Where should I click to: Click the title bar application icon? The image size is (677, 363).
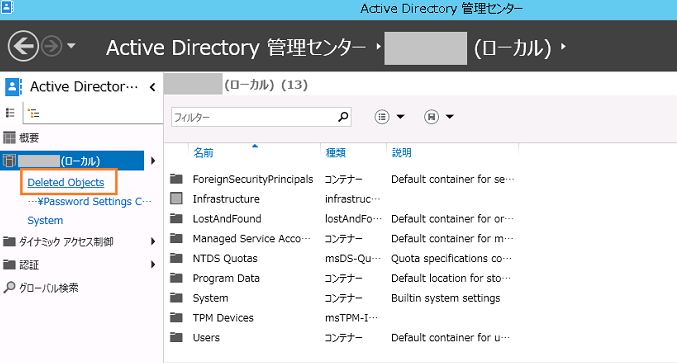(x=7, y=7)
